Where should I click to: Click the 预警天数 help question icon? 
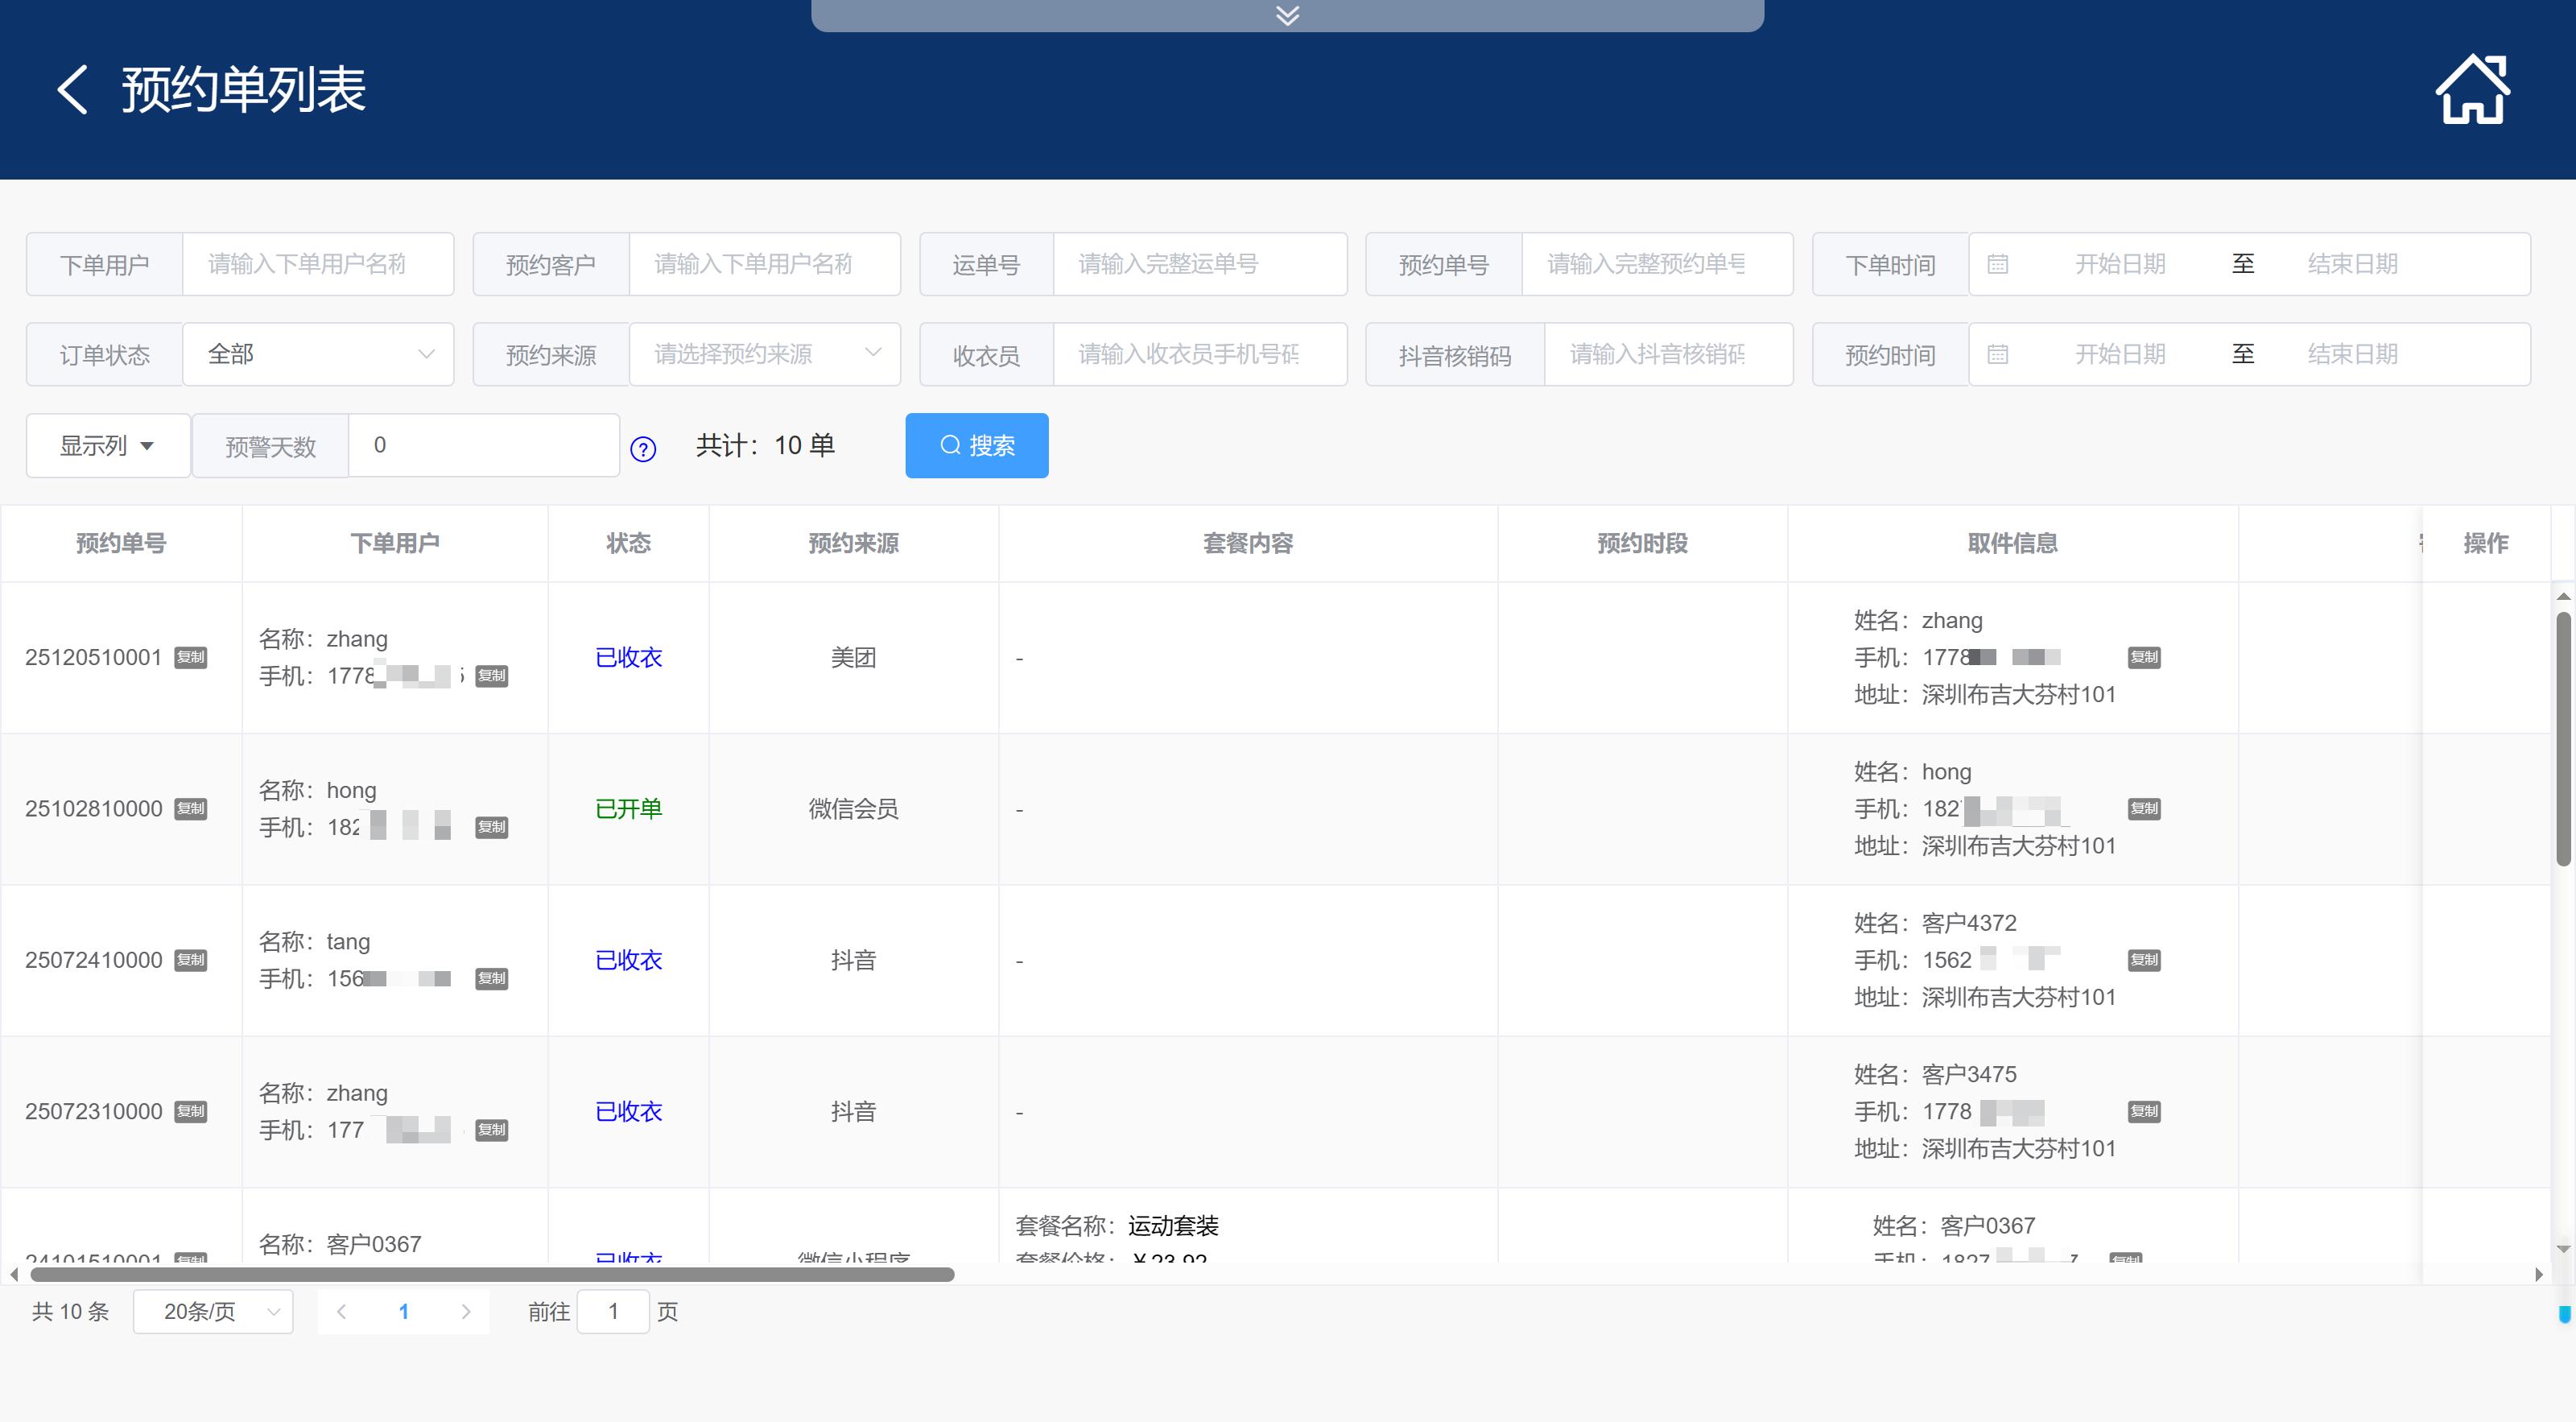[x=643, y=449]
